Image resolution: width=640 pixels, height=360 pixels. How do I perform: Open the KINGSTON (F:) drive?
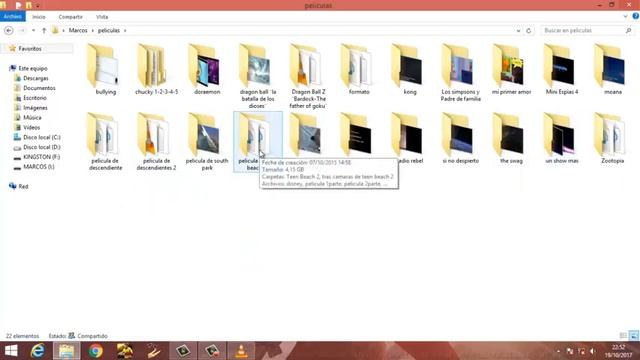tap(41, 157)
